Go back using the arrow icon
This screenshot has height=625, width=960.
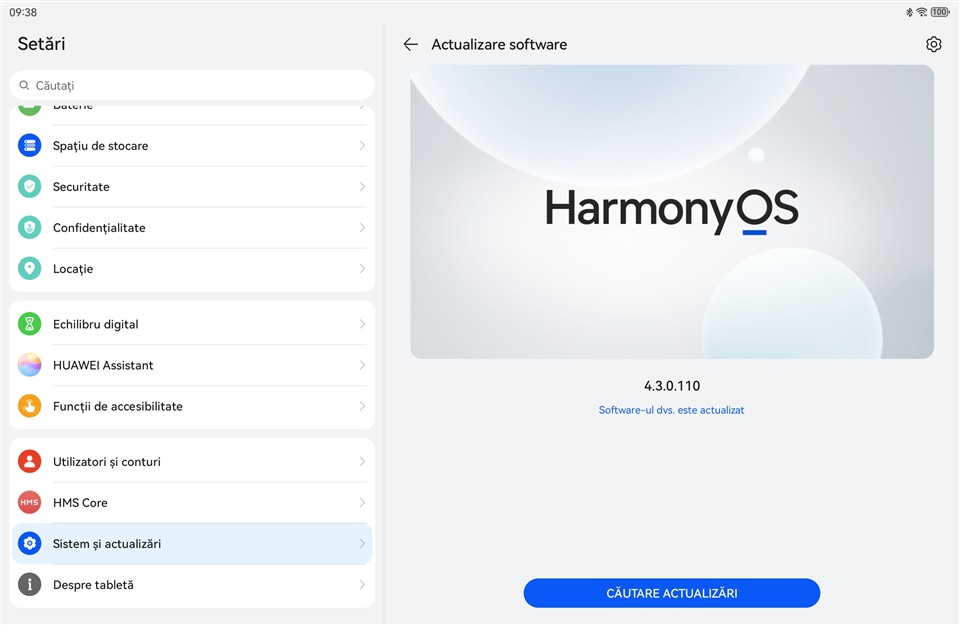click(410, 44)
